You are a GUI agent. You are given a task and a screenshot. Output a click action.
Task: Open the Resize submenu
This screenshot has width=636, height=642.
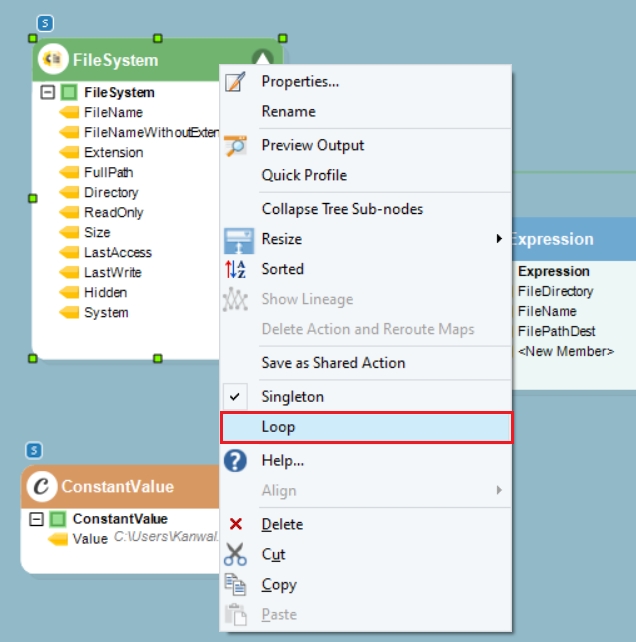click(x=366, y=239)
